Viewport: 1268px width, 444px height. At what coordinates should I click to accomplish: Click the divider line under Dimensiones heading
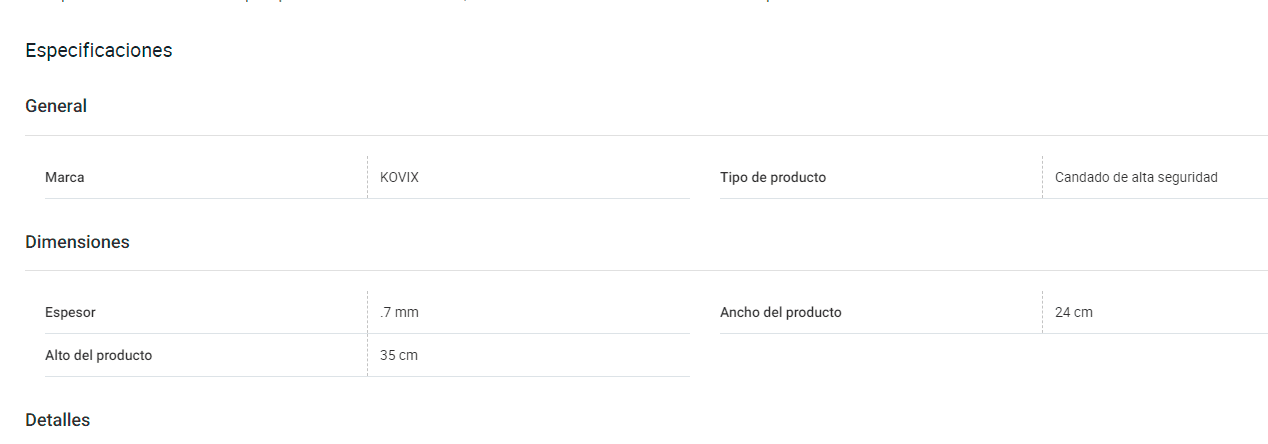point(646,270)
